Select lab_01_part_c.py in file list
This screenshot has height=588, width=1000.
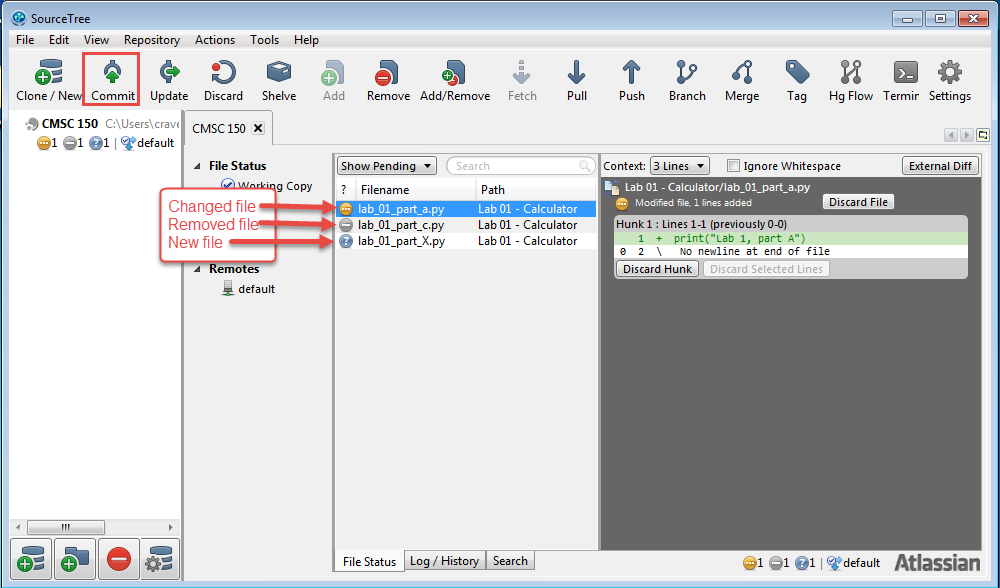click(401, 225)
